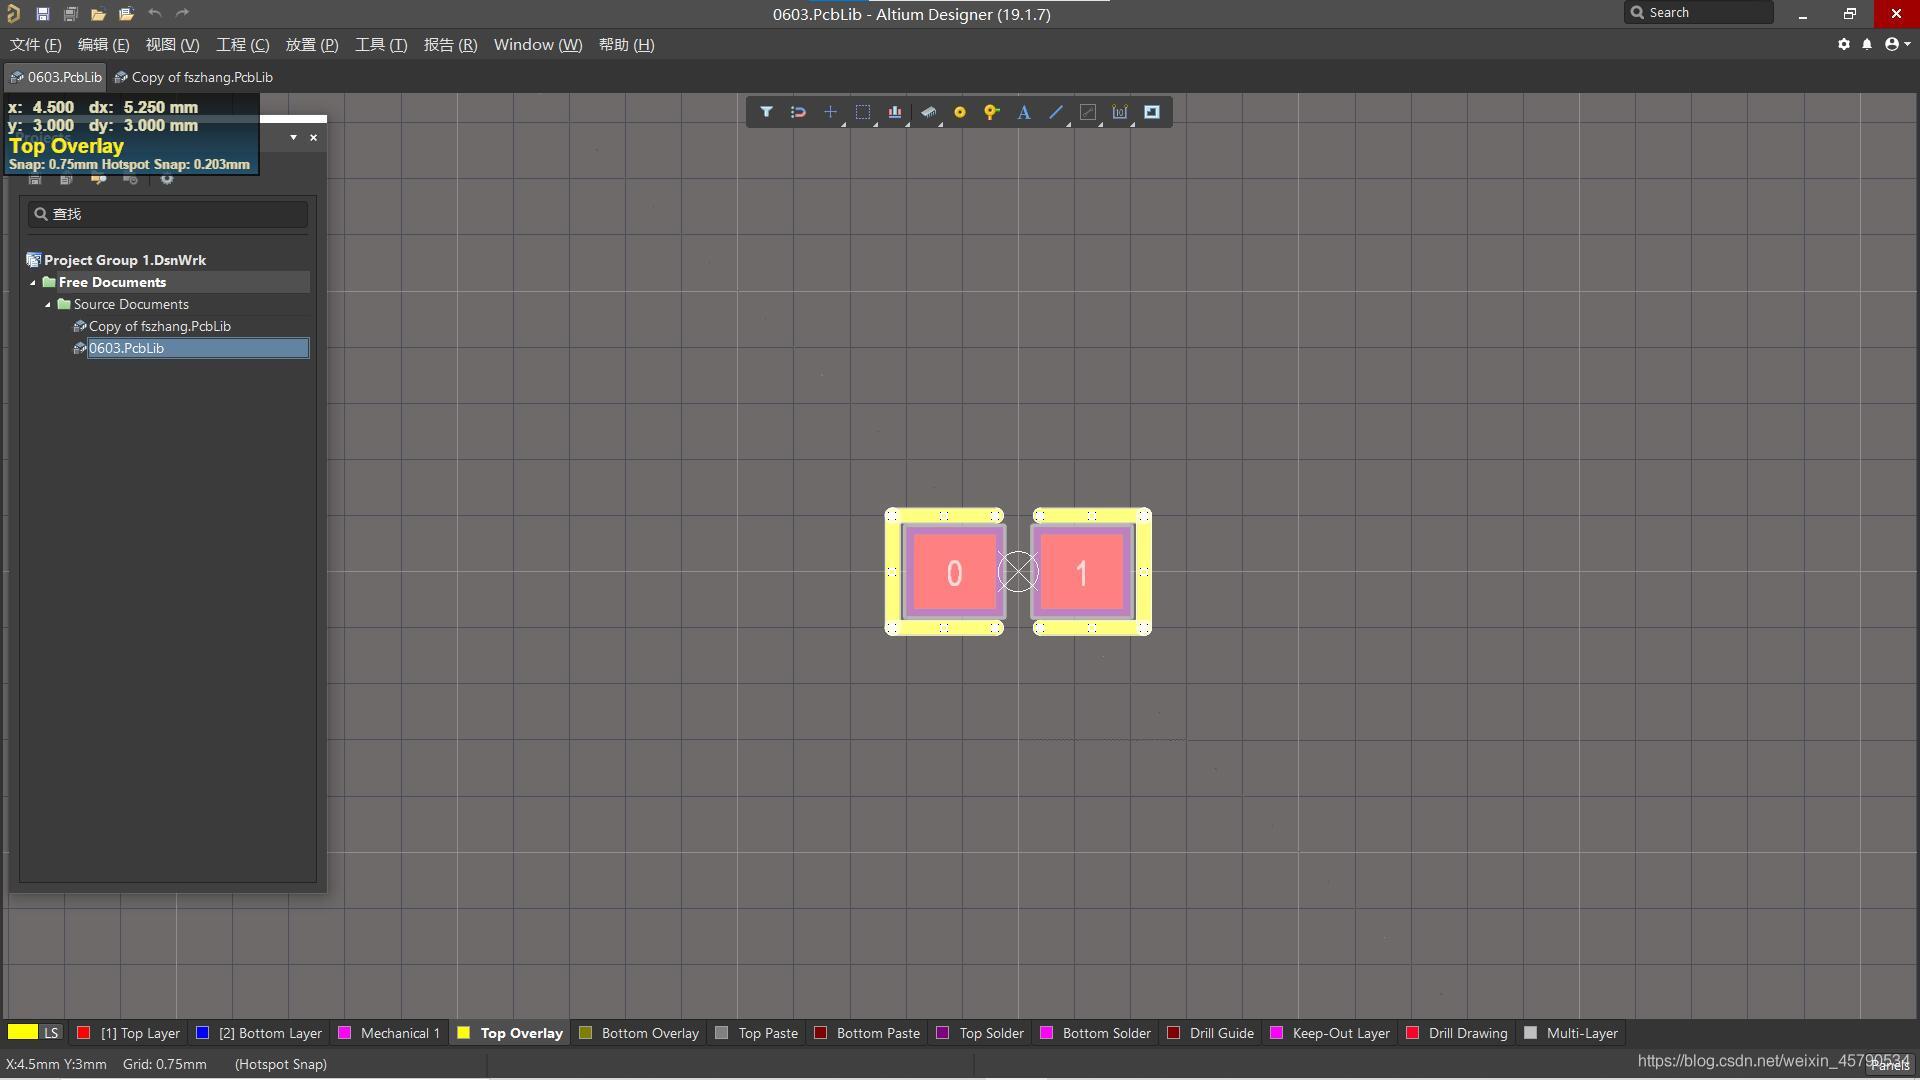This screenshot has height=1080, width=1920.
Task: Open the Projects panel dropdown arrow
Action: tap(293, 138)
